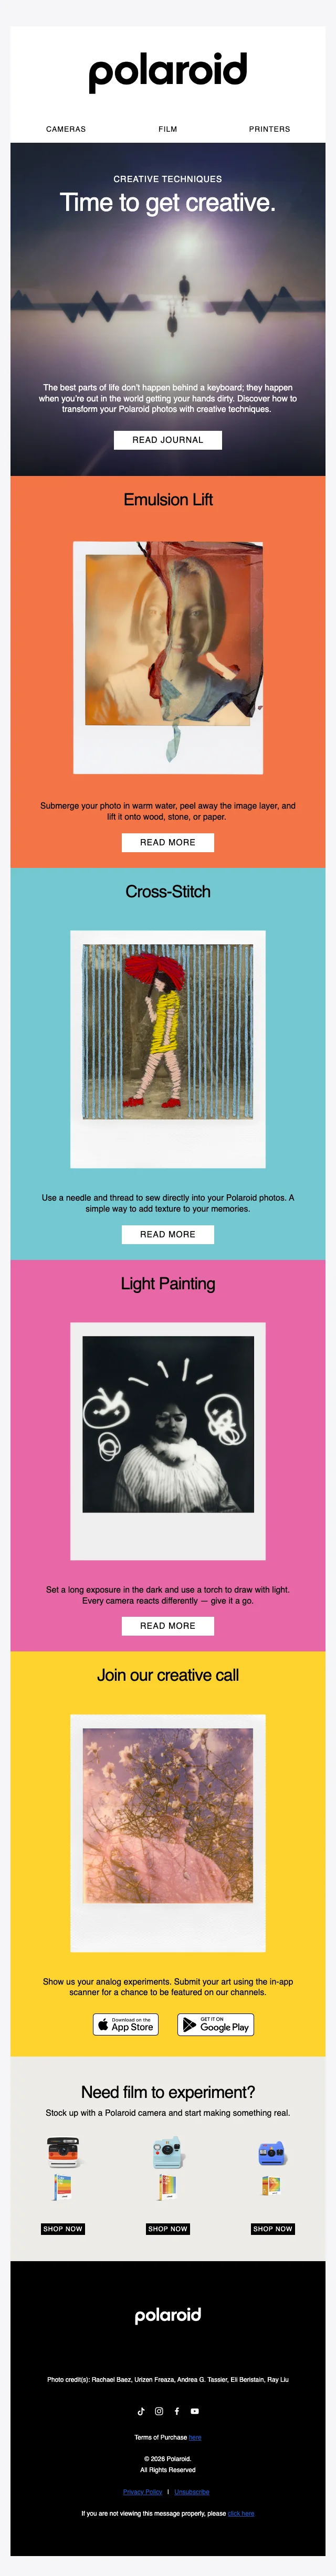This screenshot has height=2576, width=336.
Task: Tap the Get it on Google Play badge
Action: (215, 2025)
